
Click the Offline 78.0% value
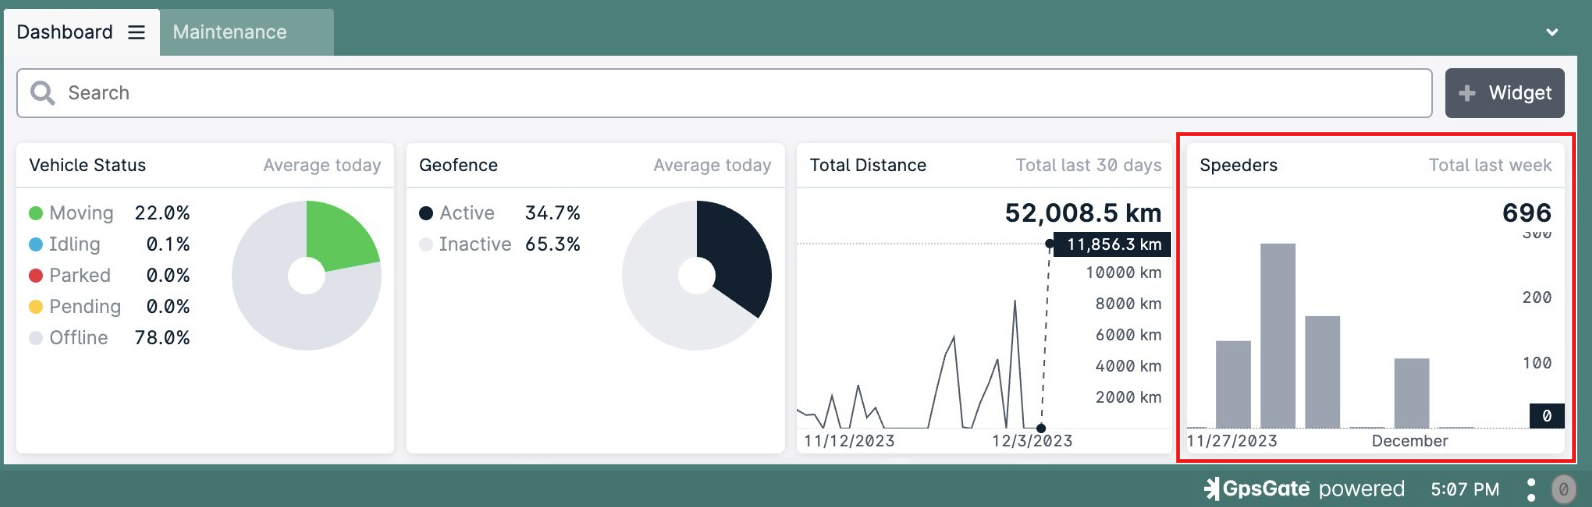162,338
